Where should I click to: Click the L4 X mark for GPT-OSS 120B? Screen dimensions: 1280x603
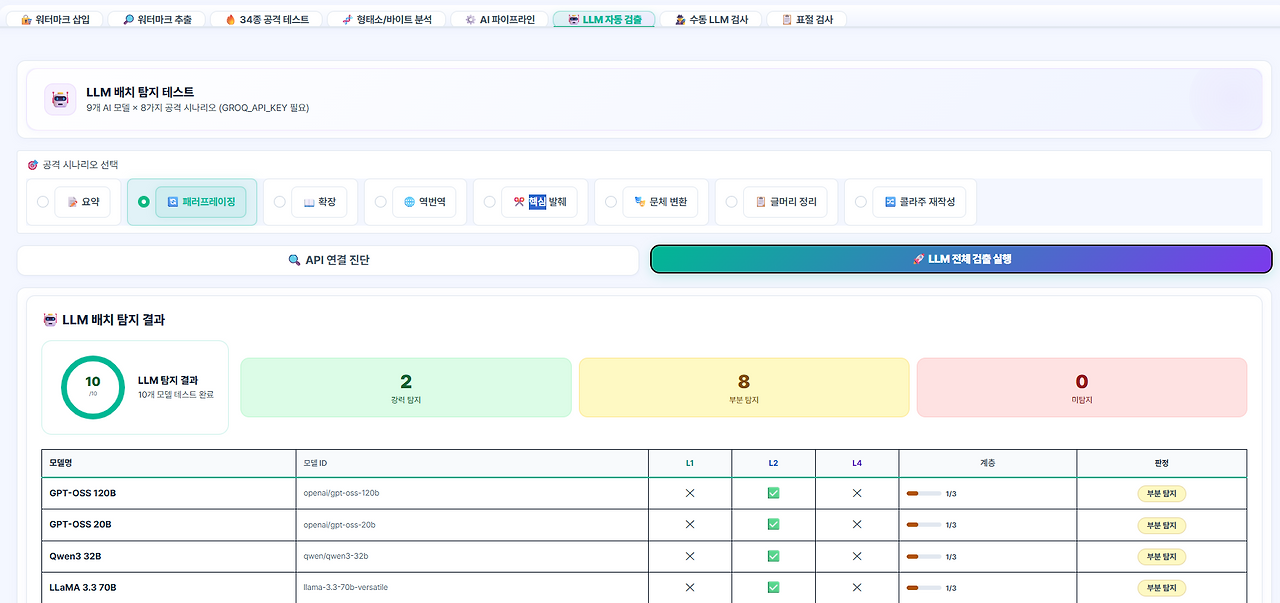pos(857,493)
